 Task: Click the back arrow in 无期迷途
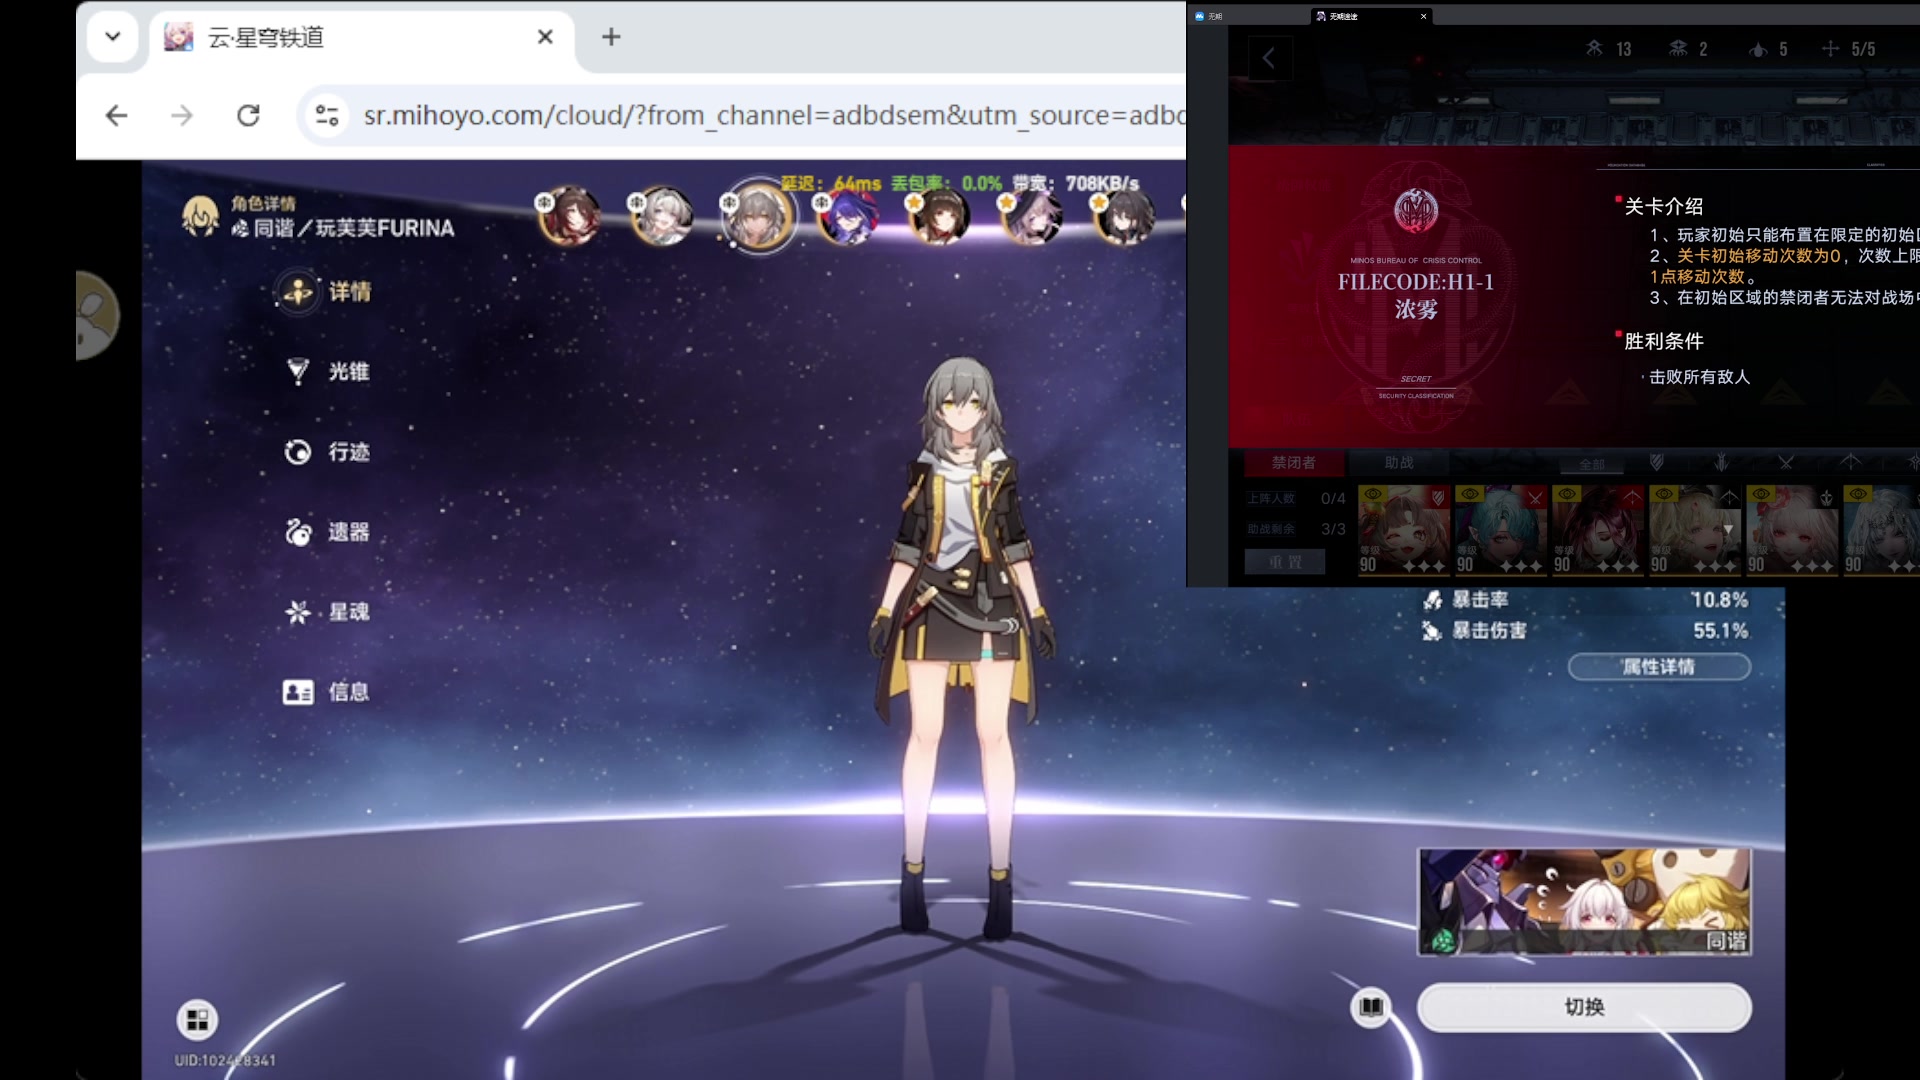coord(1269,58)
